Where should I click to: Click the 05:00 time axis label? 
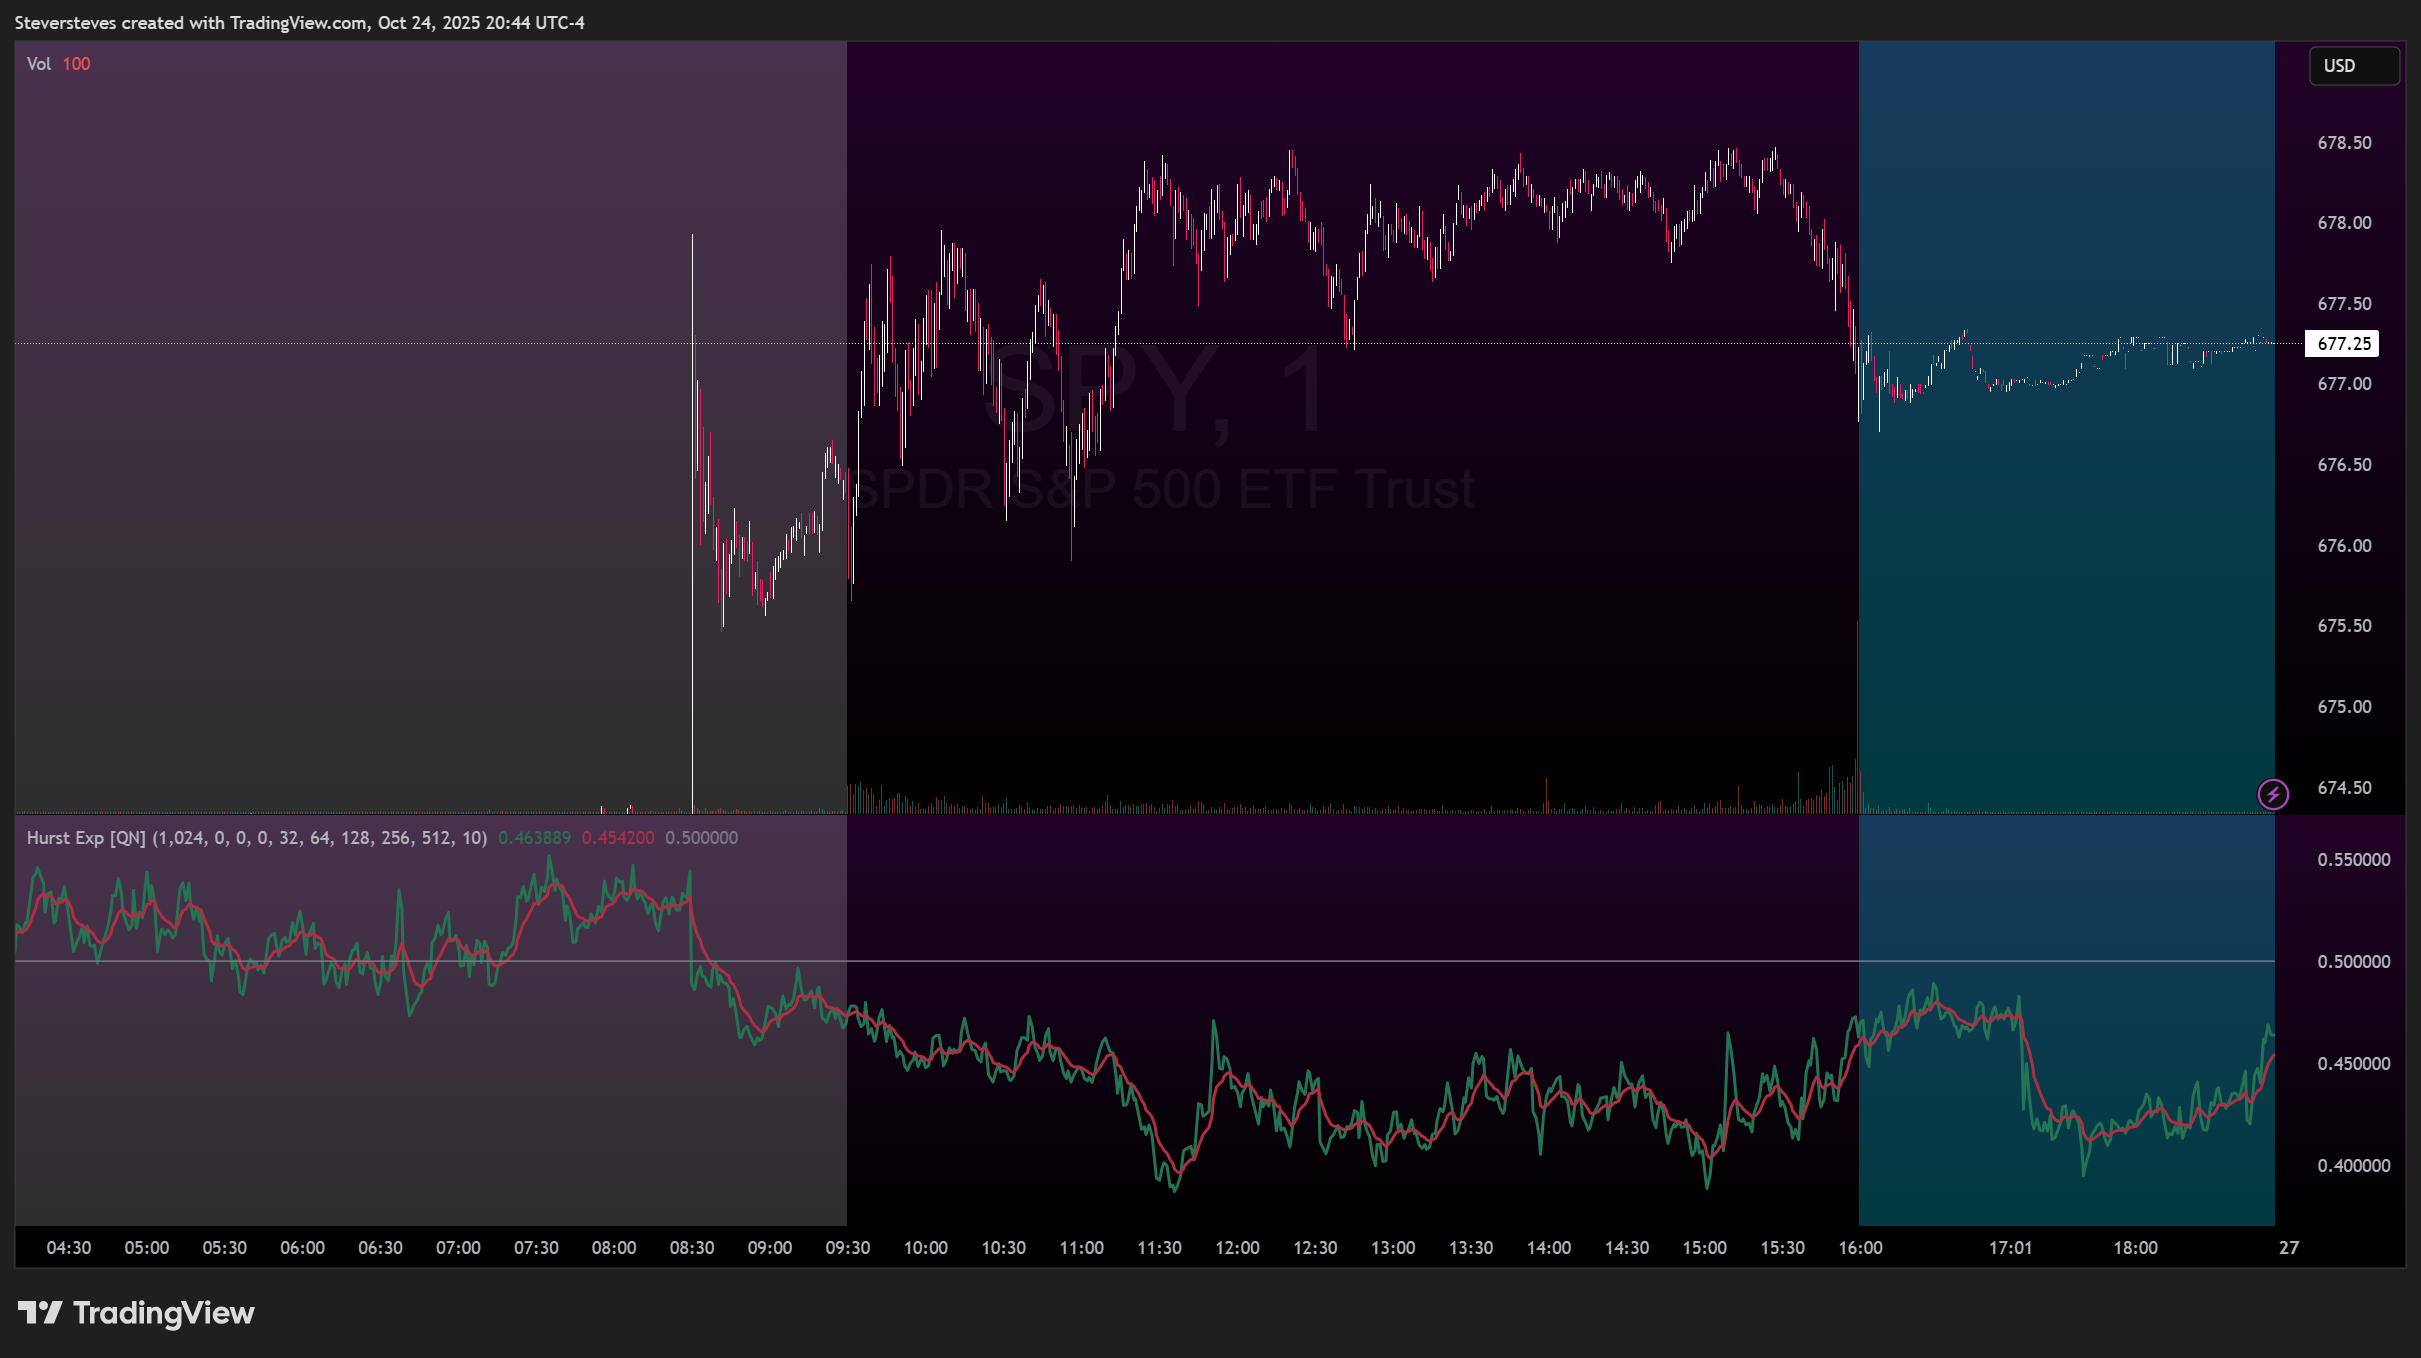147,1248
